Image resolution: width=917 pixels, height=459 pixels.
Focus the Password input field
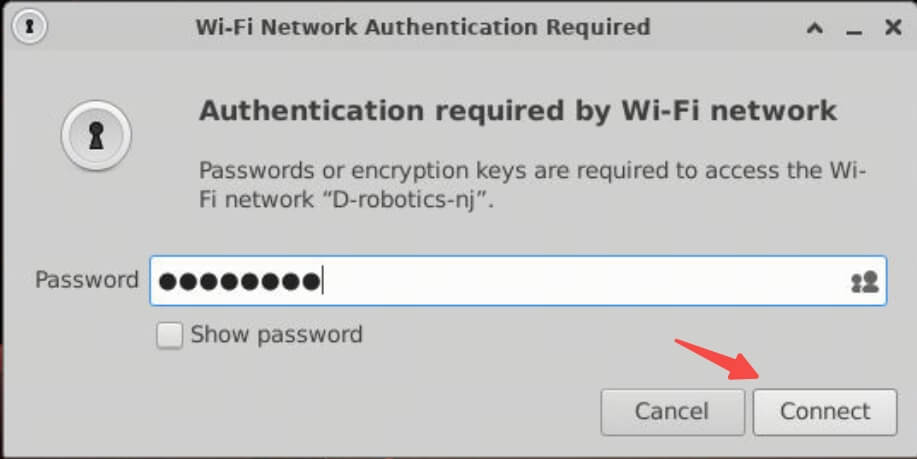(x=580, y=281)
